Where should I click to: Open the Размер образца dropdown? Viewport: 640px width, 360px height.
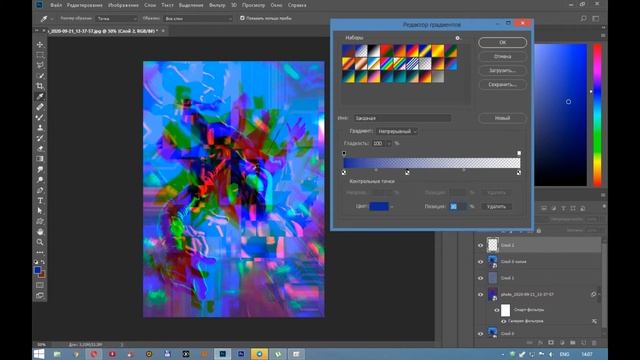click(x=116, y=18)
